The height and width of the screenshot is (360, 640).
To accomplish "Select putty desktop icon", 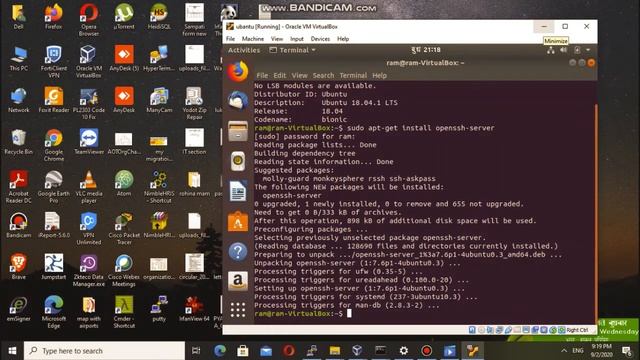I will click(159, 309).
